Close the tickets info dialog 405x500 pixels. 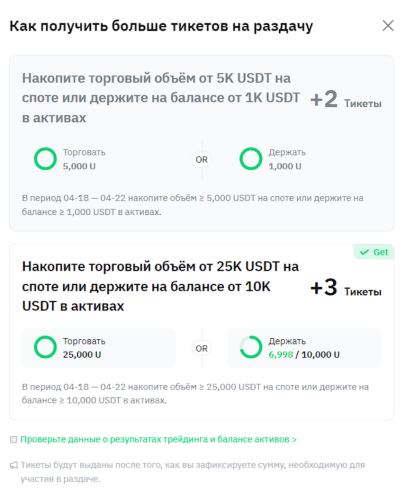[x=388, y=26]
